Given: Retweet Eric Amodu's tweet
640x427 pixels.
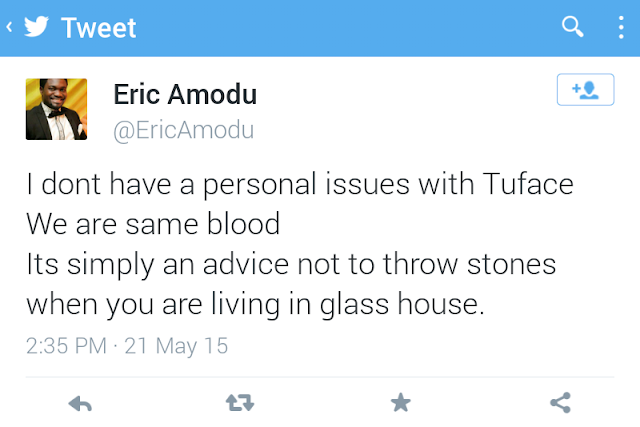Looking at the screenshot, I should pyautogui.click(x=239, y=403).
